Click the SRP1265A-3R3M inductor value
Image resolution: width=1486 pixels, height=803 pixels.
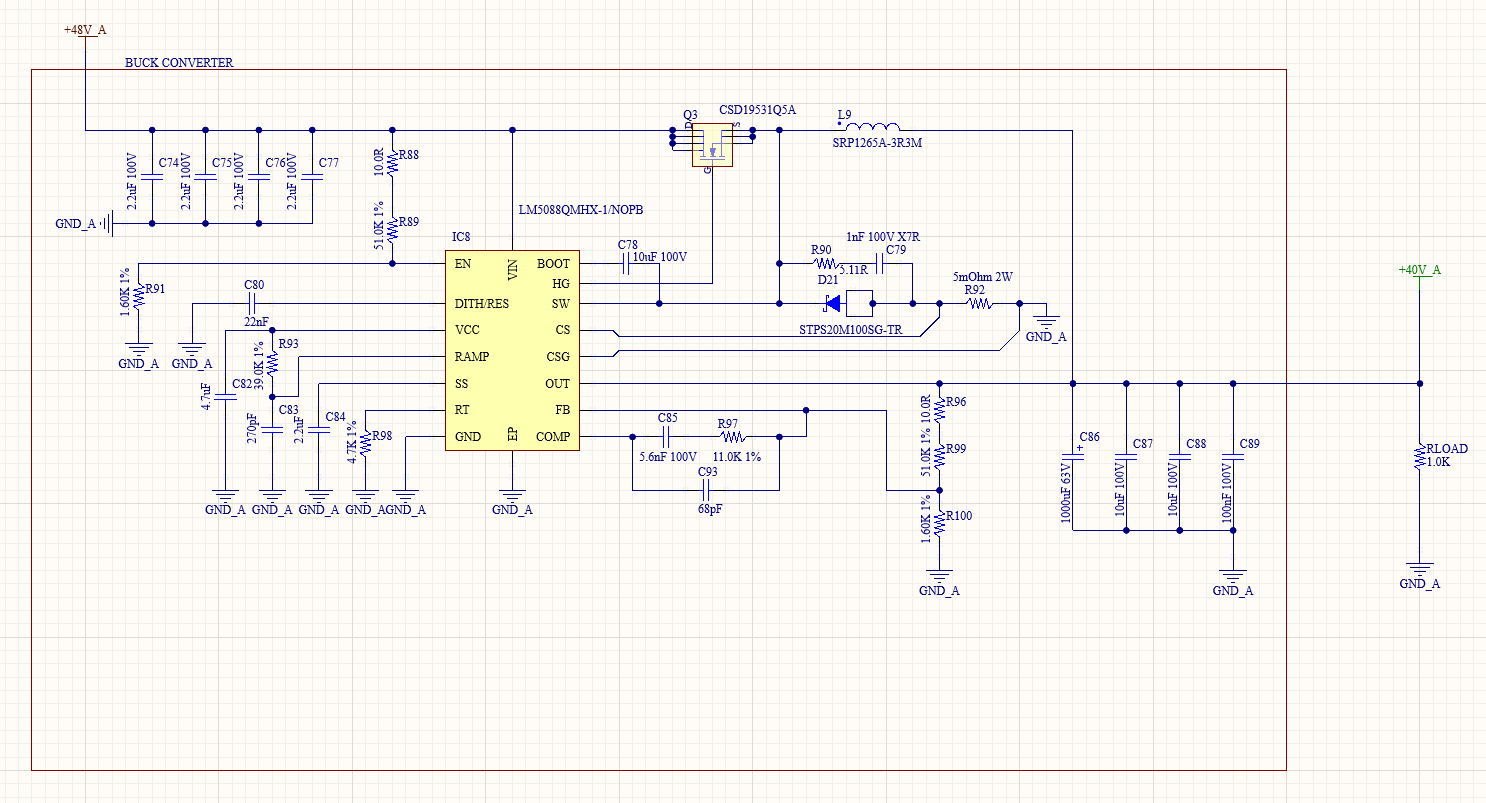click(877, 143)
